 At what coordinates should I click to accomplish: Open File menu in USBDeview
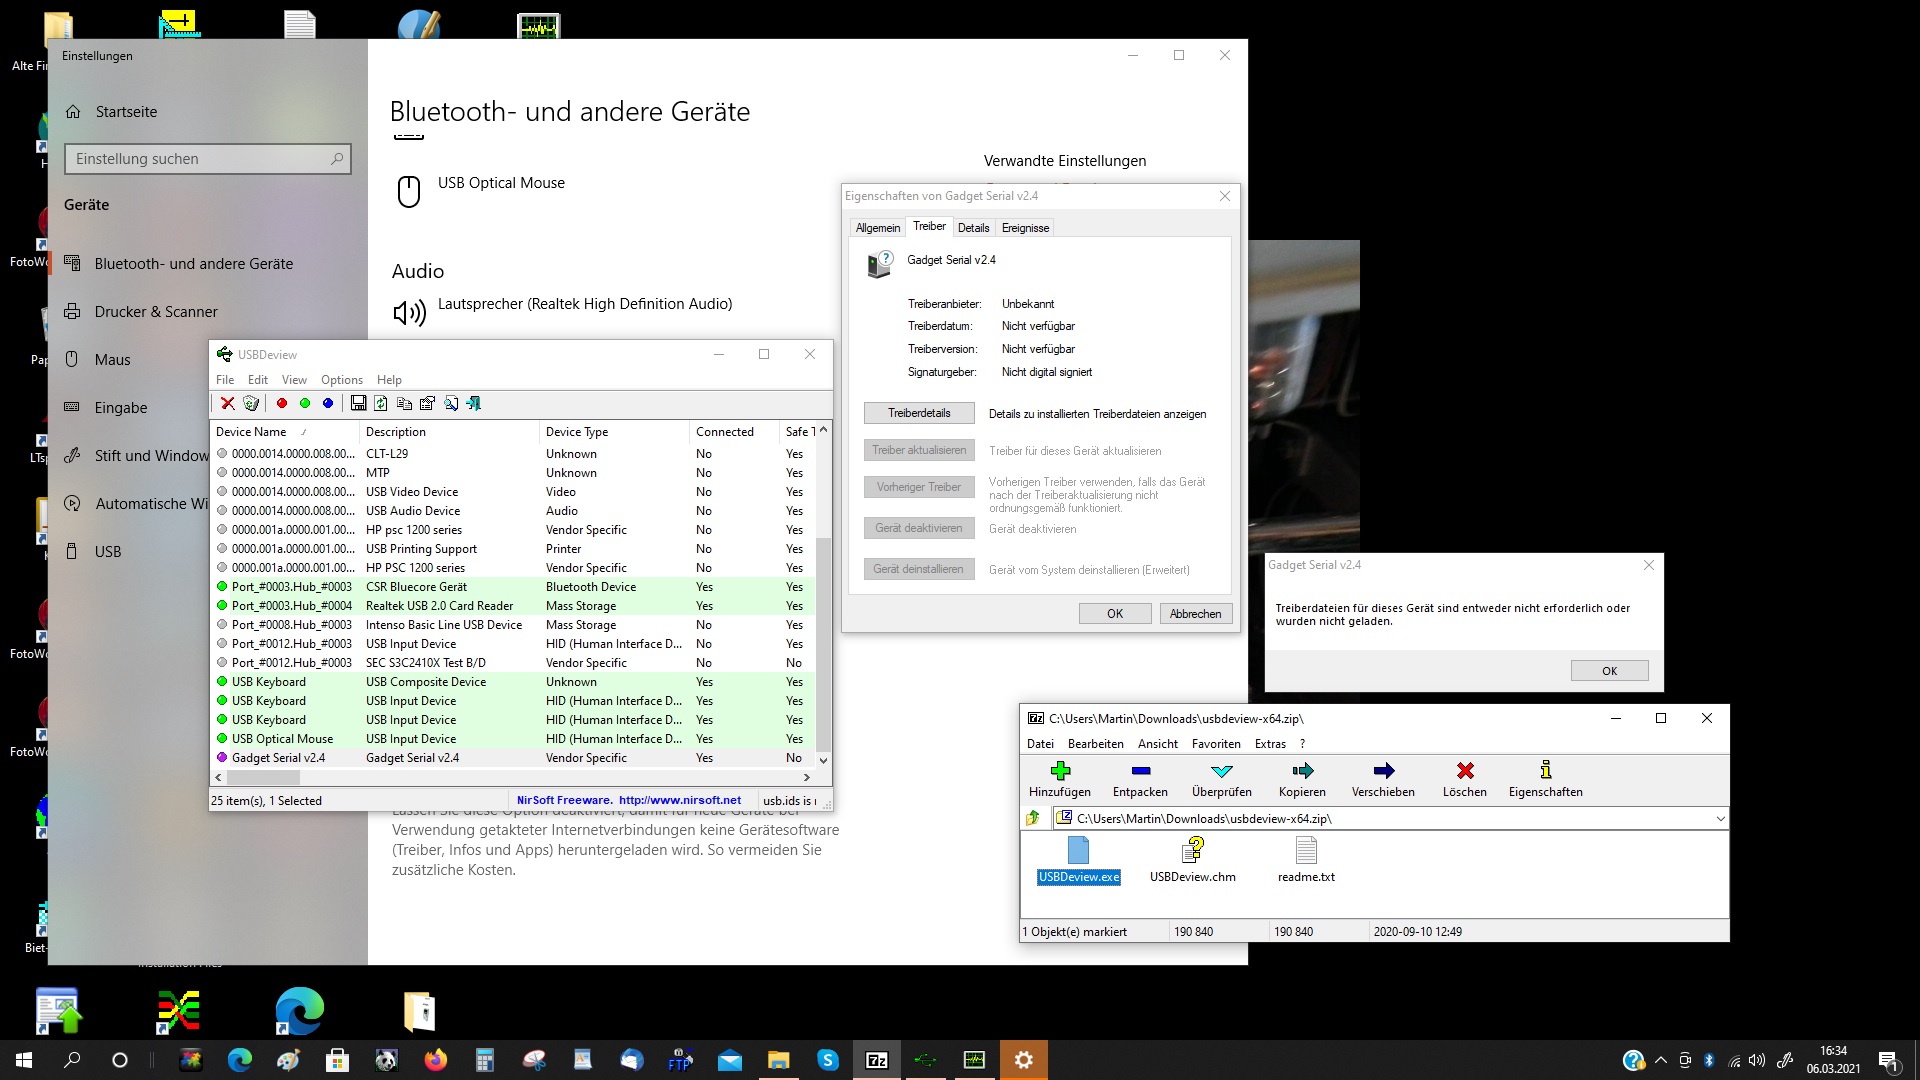pos(225,380)
